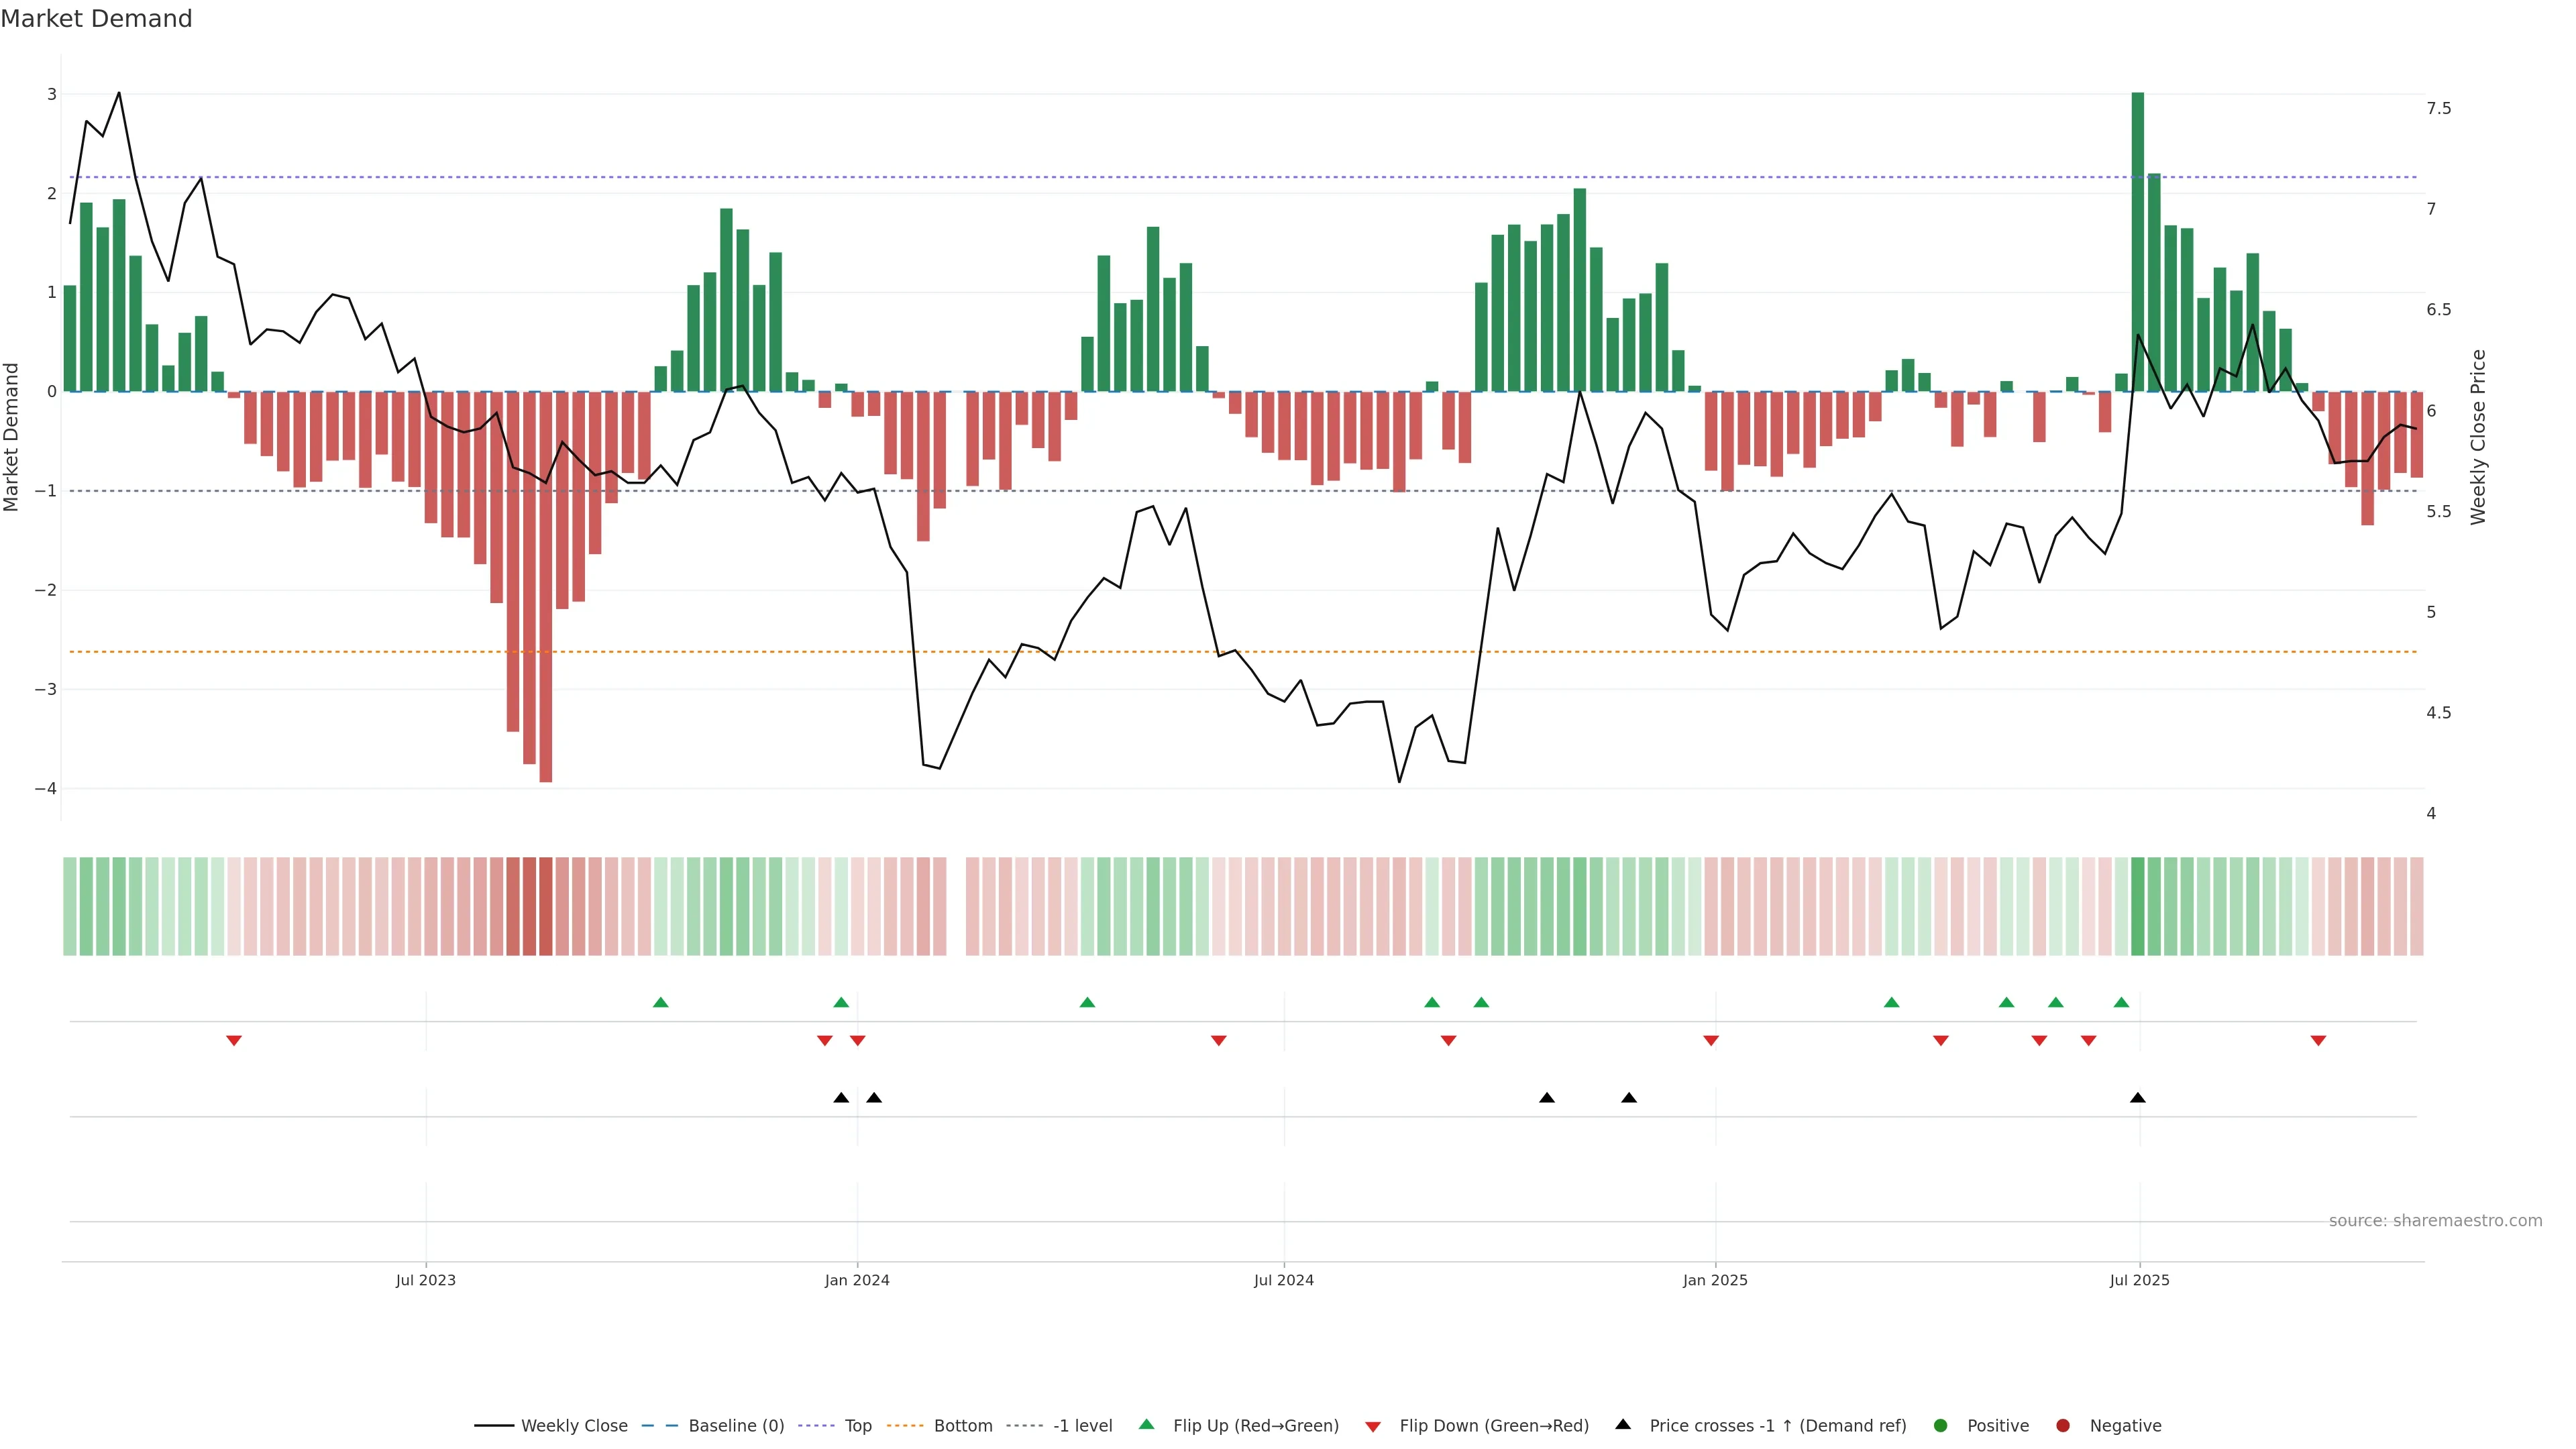The width and height of the screenshot is (2576, 1449).
Task: Click the green Positive legend dot
Action: (1941, 1426)
